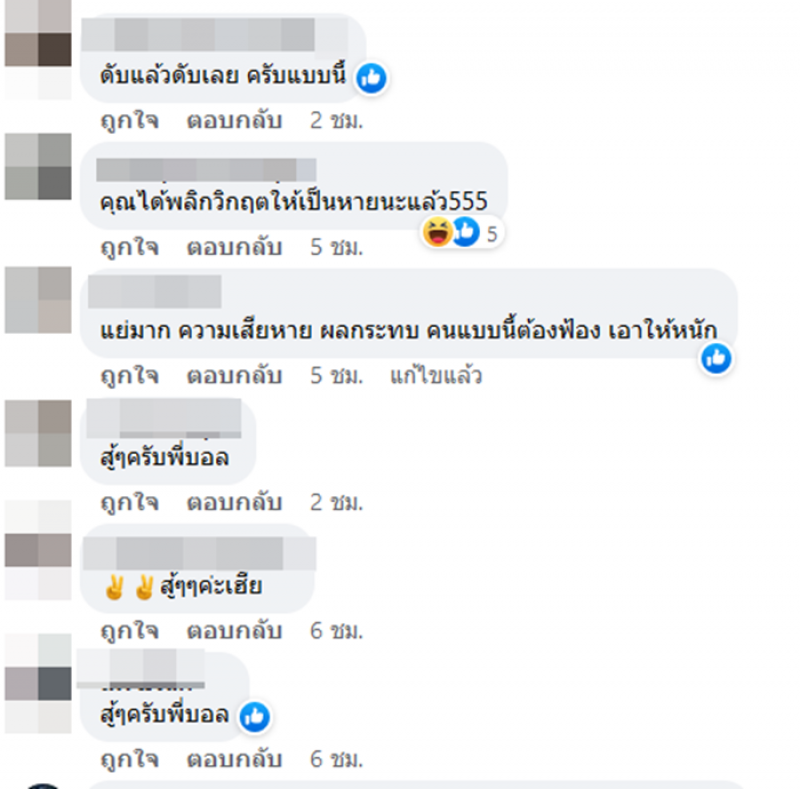
Task: Reply to 'ดับแล้วดับเลย' comment via ตอบกลับ
Action: tap(234, 121)
